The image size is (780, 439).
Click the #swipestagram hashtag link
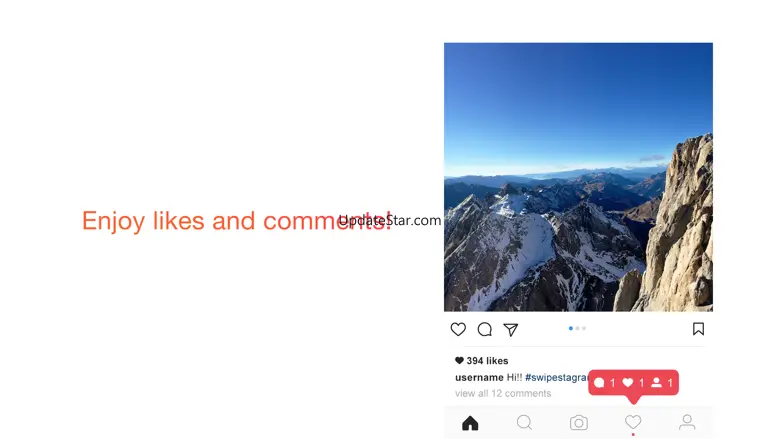[x=556, y=377]
